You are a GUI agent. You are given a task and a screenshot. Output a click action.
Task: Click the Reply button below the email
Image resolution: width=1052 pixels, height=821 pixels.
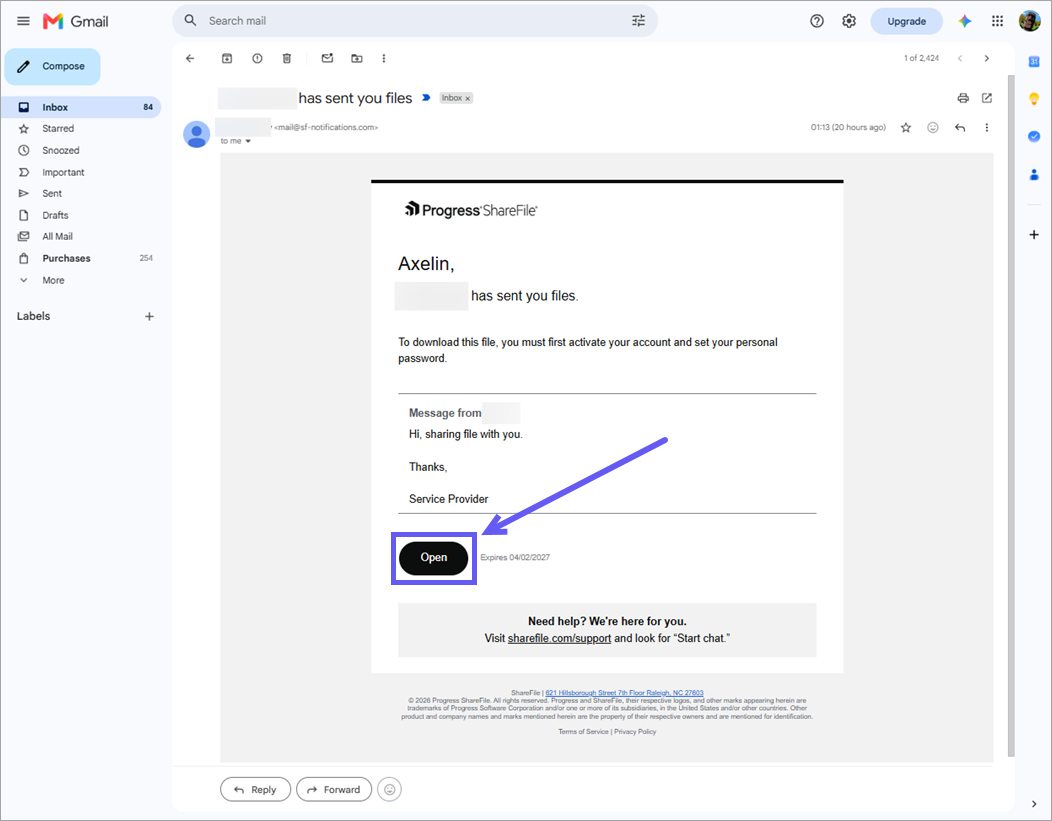click(x=255, y=789)
